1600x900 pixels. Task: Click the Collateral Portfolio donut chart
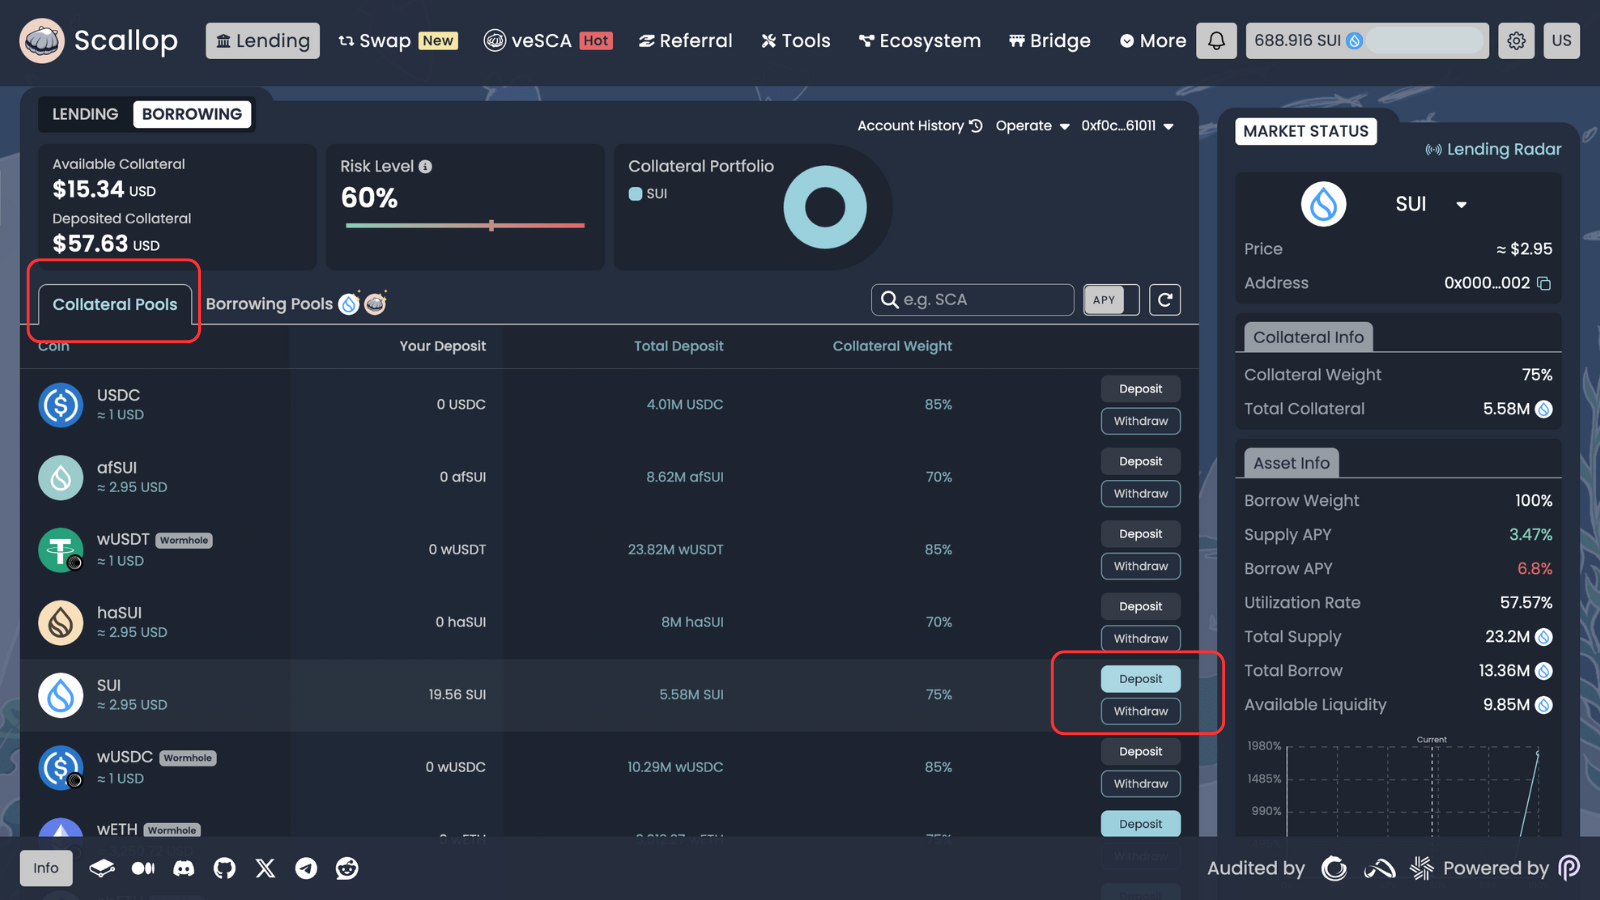click(x=825, y=207)
